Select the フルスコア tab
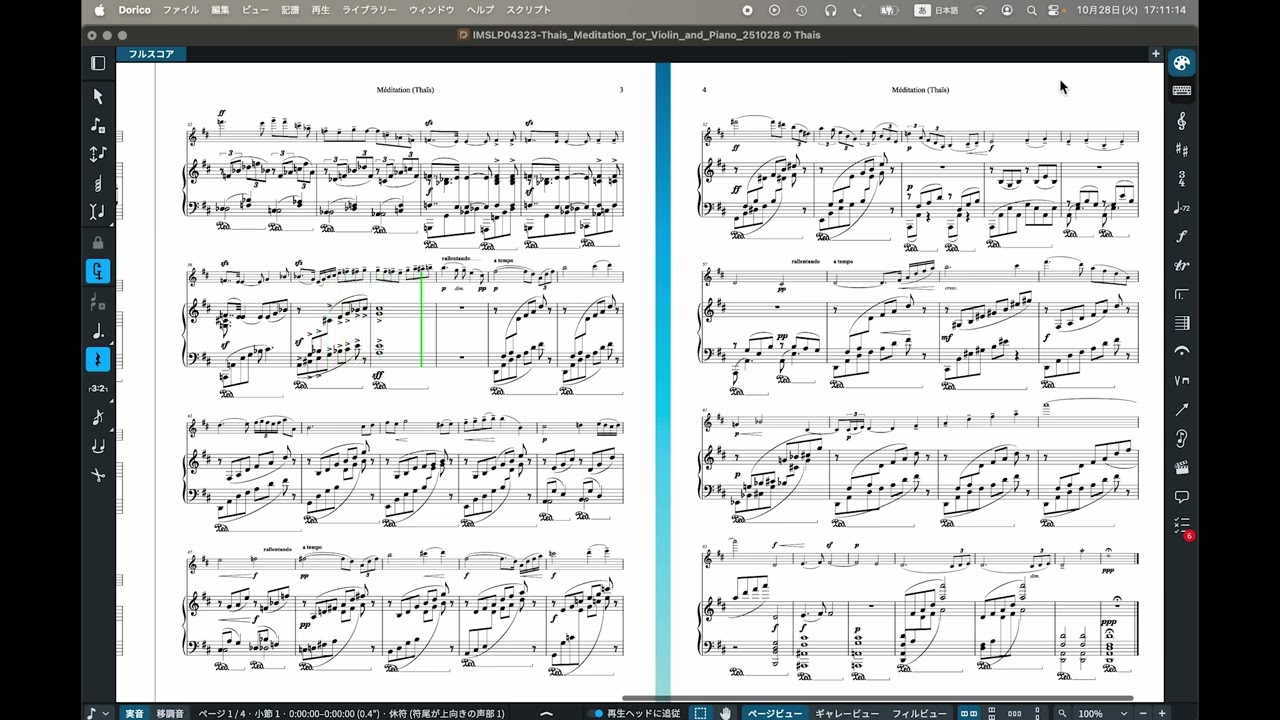This screenshot has width=1280, height=720. 151,54
